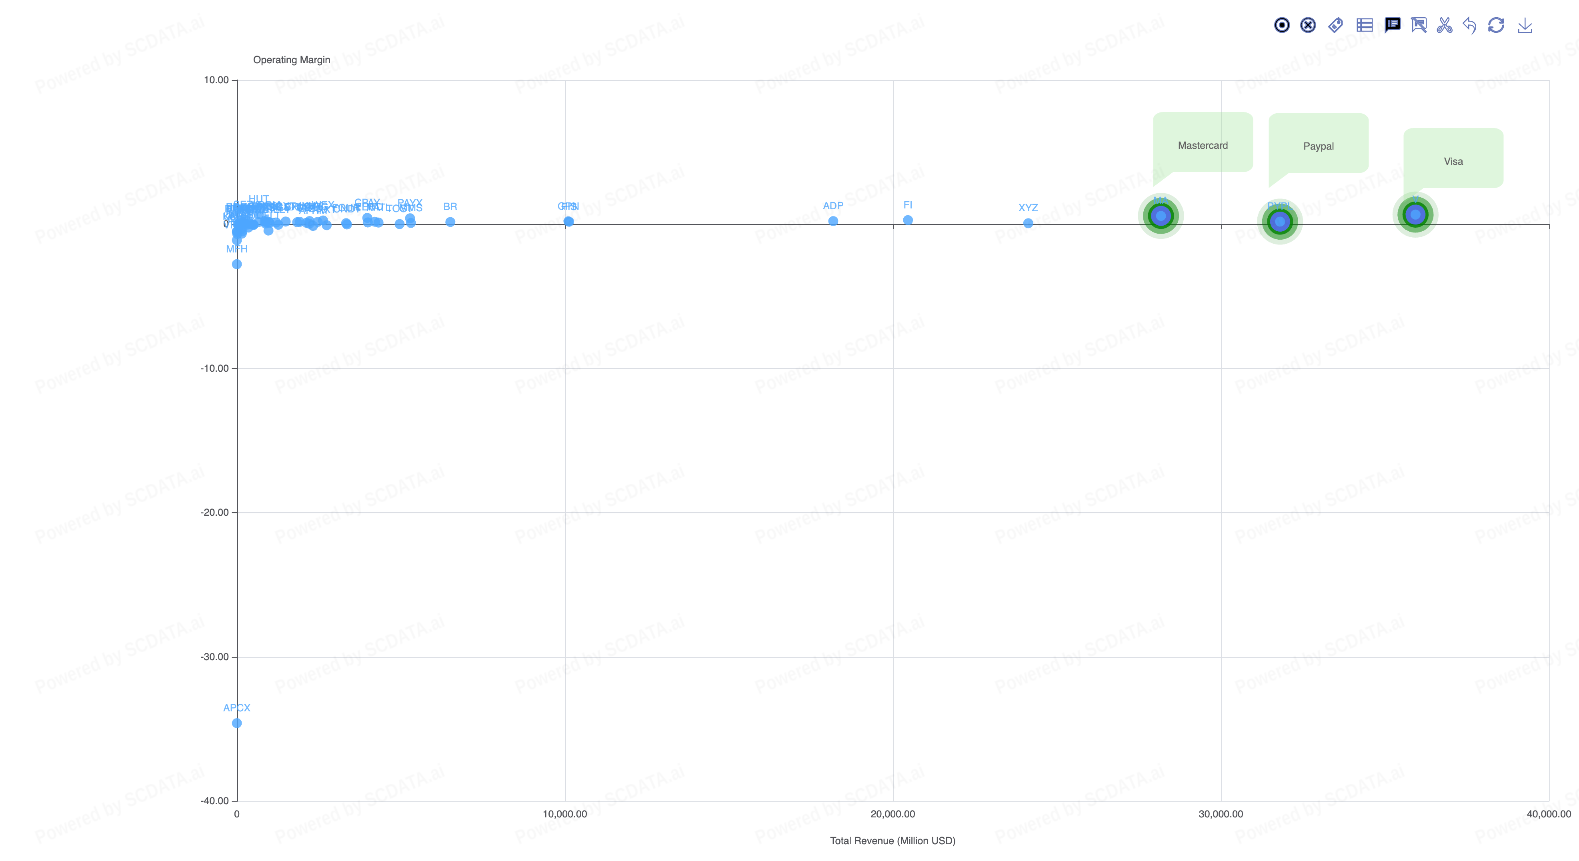Toggle the filled speech bubble annotation icon
The image size is (1579, 861).
pos(1392,25)
